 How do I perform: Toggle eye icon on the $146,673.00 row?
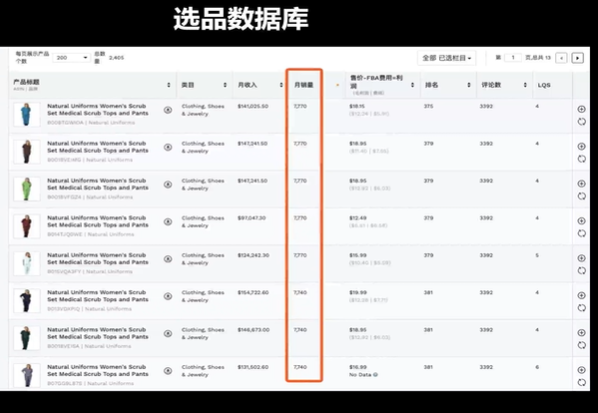[x=168, y=333]
